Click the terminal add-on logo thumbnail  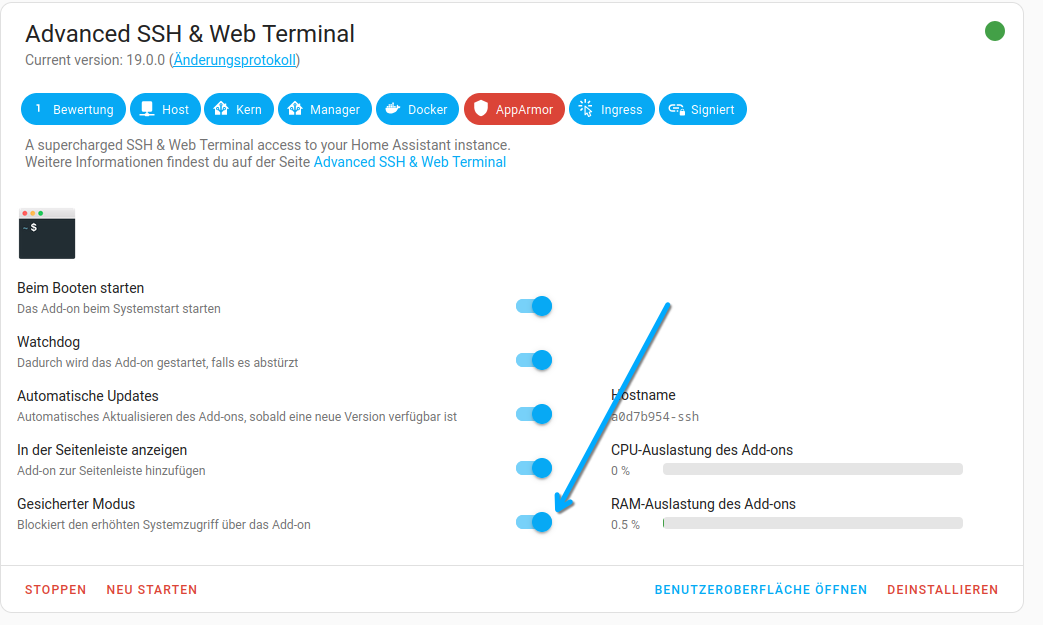coord(47,233)
